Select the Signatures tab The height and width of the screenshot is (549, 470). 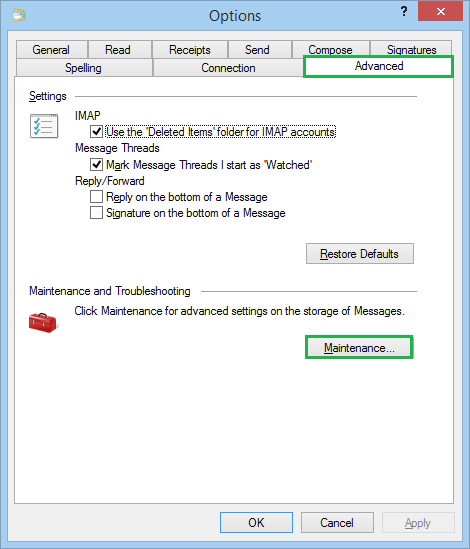click(411, 49)
